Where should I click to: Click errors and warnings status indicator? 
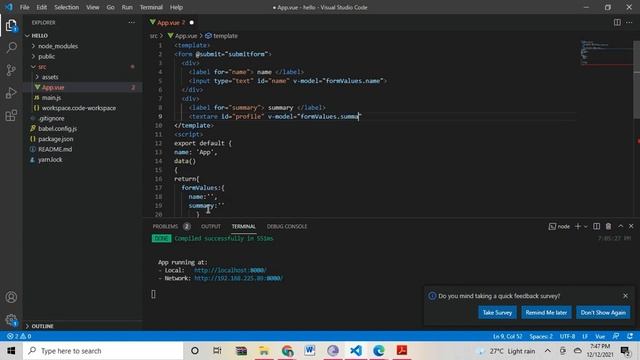point(19,336)
